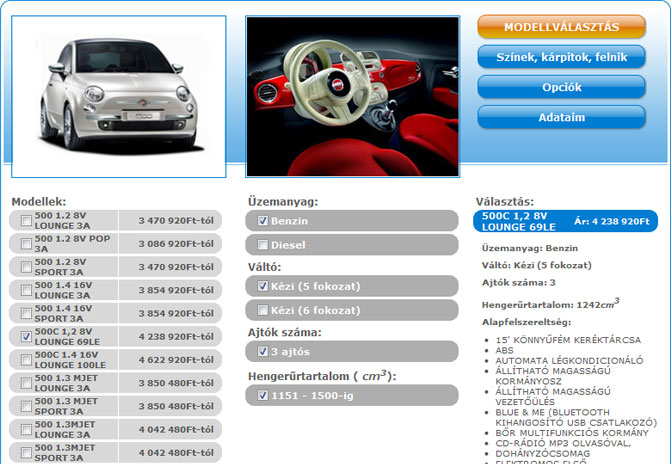Click the 3 470 920Ft-tól price of LOUNGE 3A 1.2
The image size is (671, 464).
click(x=176, y=220)
